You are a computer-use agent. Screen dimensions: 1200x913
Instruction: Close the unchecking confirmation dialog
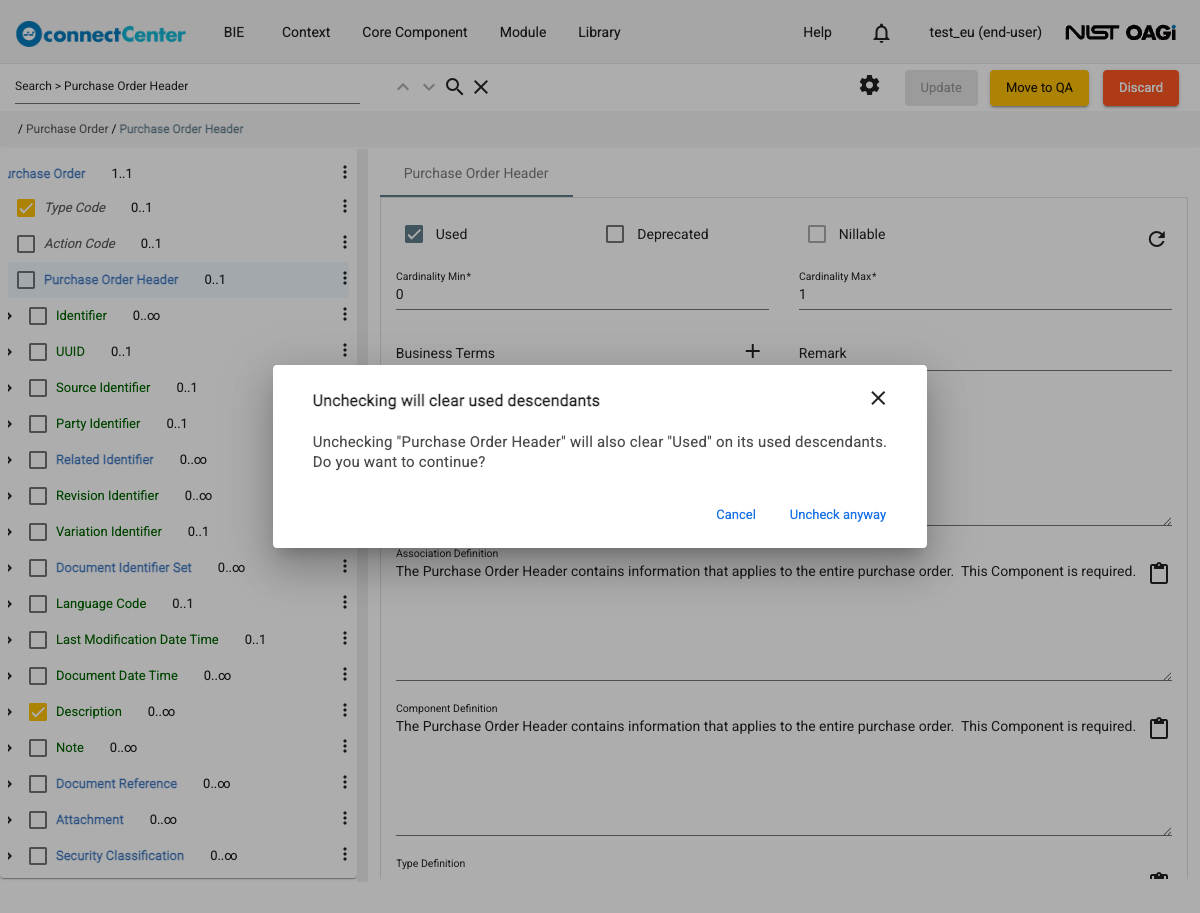coord(878,398)
